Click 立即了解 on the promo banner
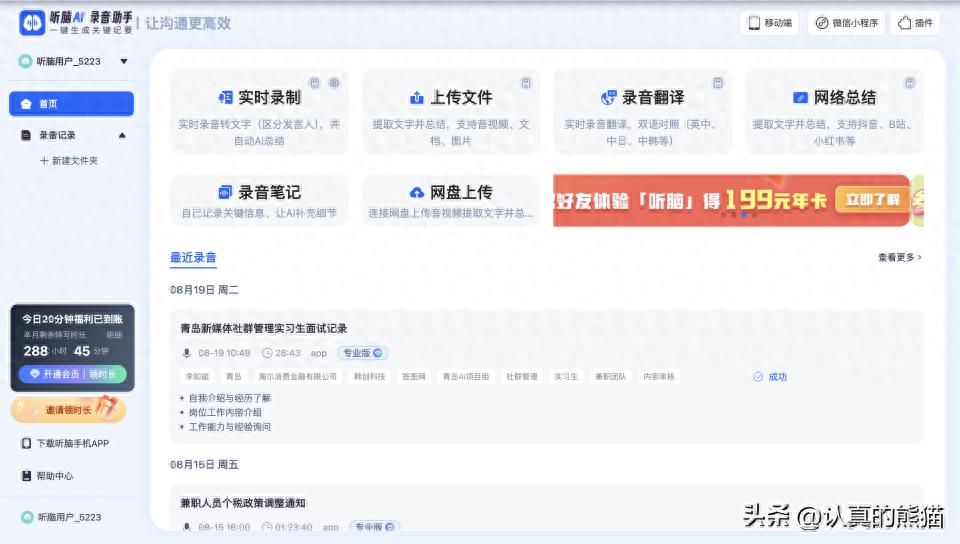Viewport: 960px width, 544px height. (872, 199)
